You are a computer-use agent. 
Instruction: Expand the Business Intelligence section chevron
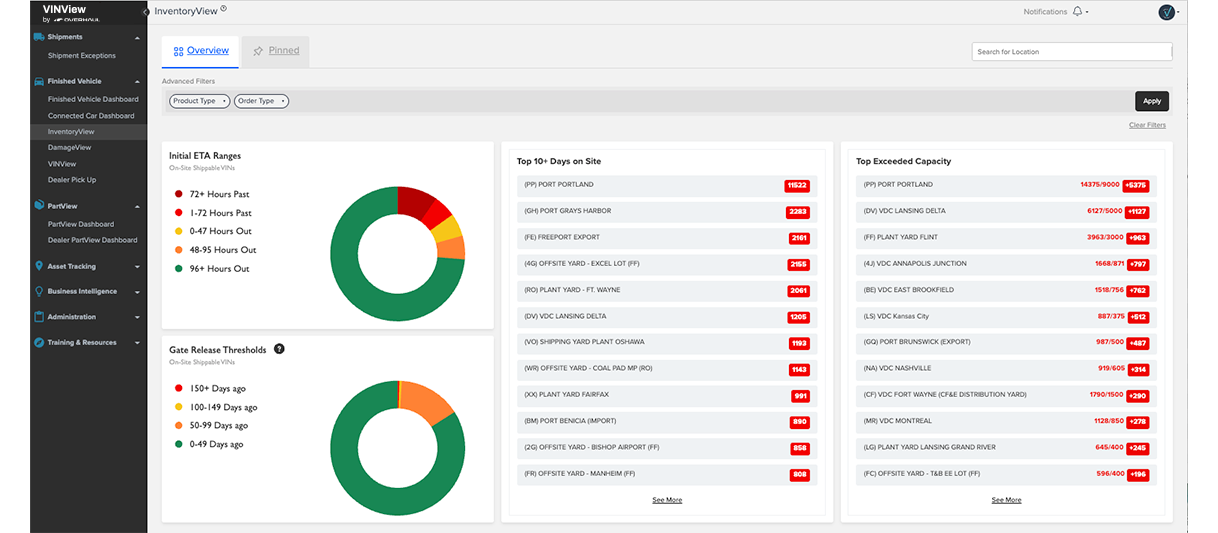(137, 292)
